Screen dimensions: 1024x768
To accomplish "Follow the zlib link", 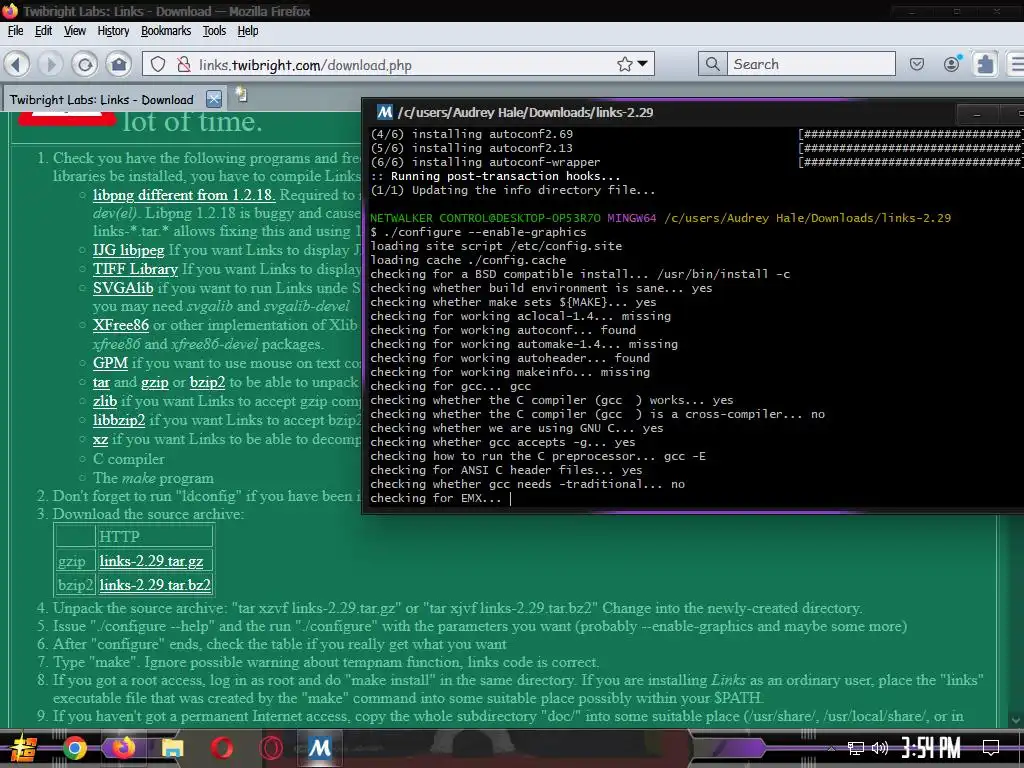I will (x=104, y=401).
